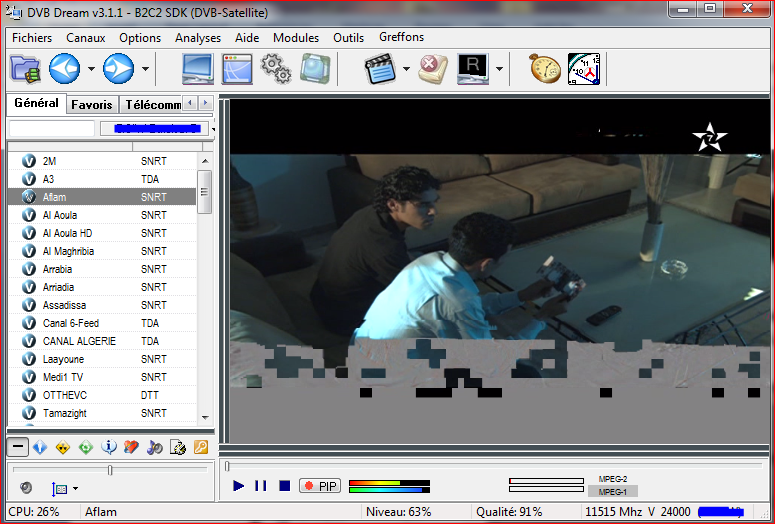The height and width of the screenshot is (524, 775).
Task: Click the golden key icon below channel list
Action: [x=200, y=447]
